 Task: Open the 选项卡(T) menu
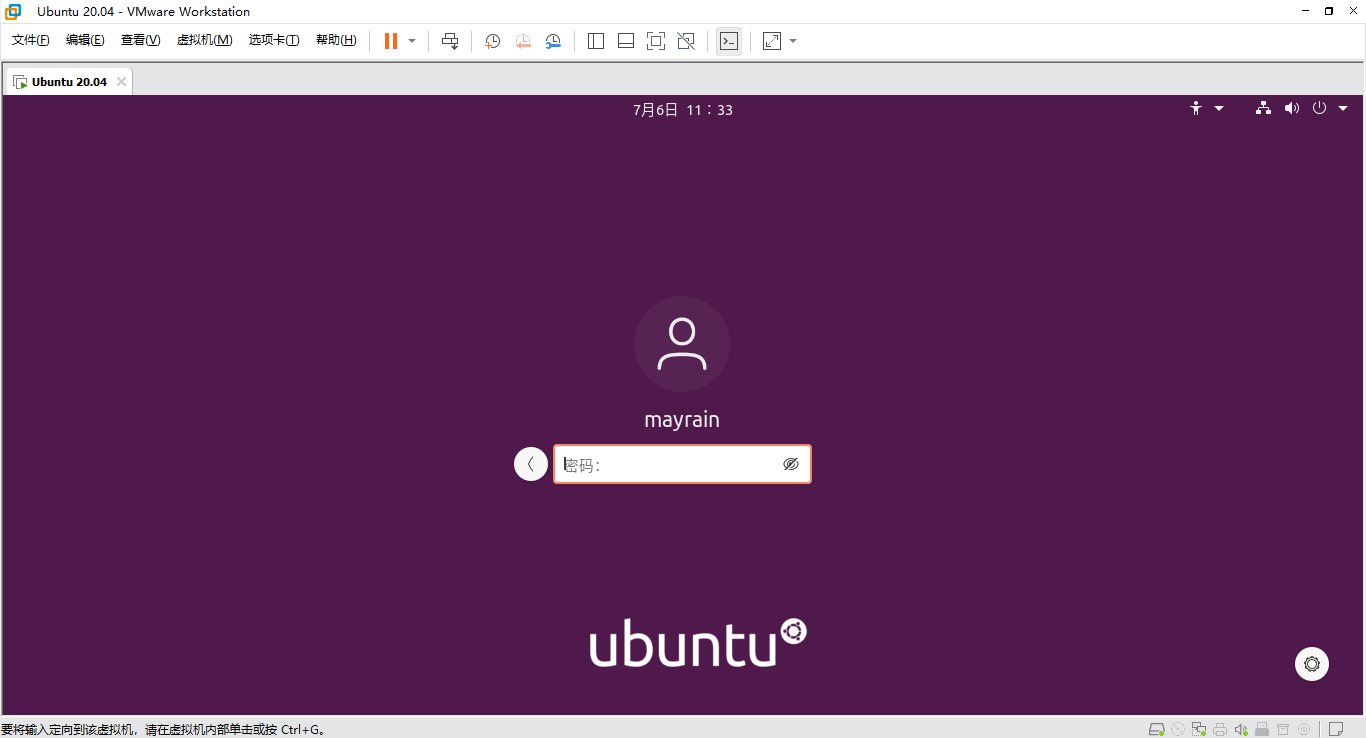(x=274, y=40)
